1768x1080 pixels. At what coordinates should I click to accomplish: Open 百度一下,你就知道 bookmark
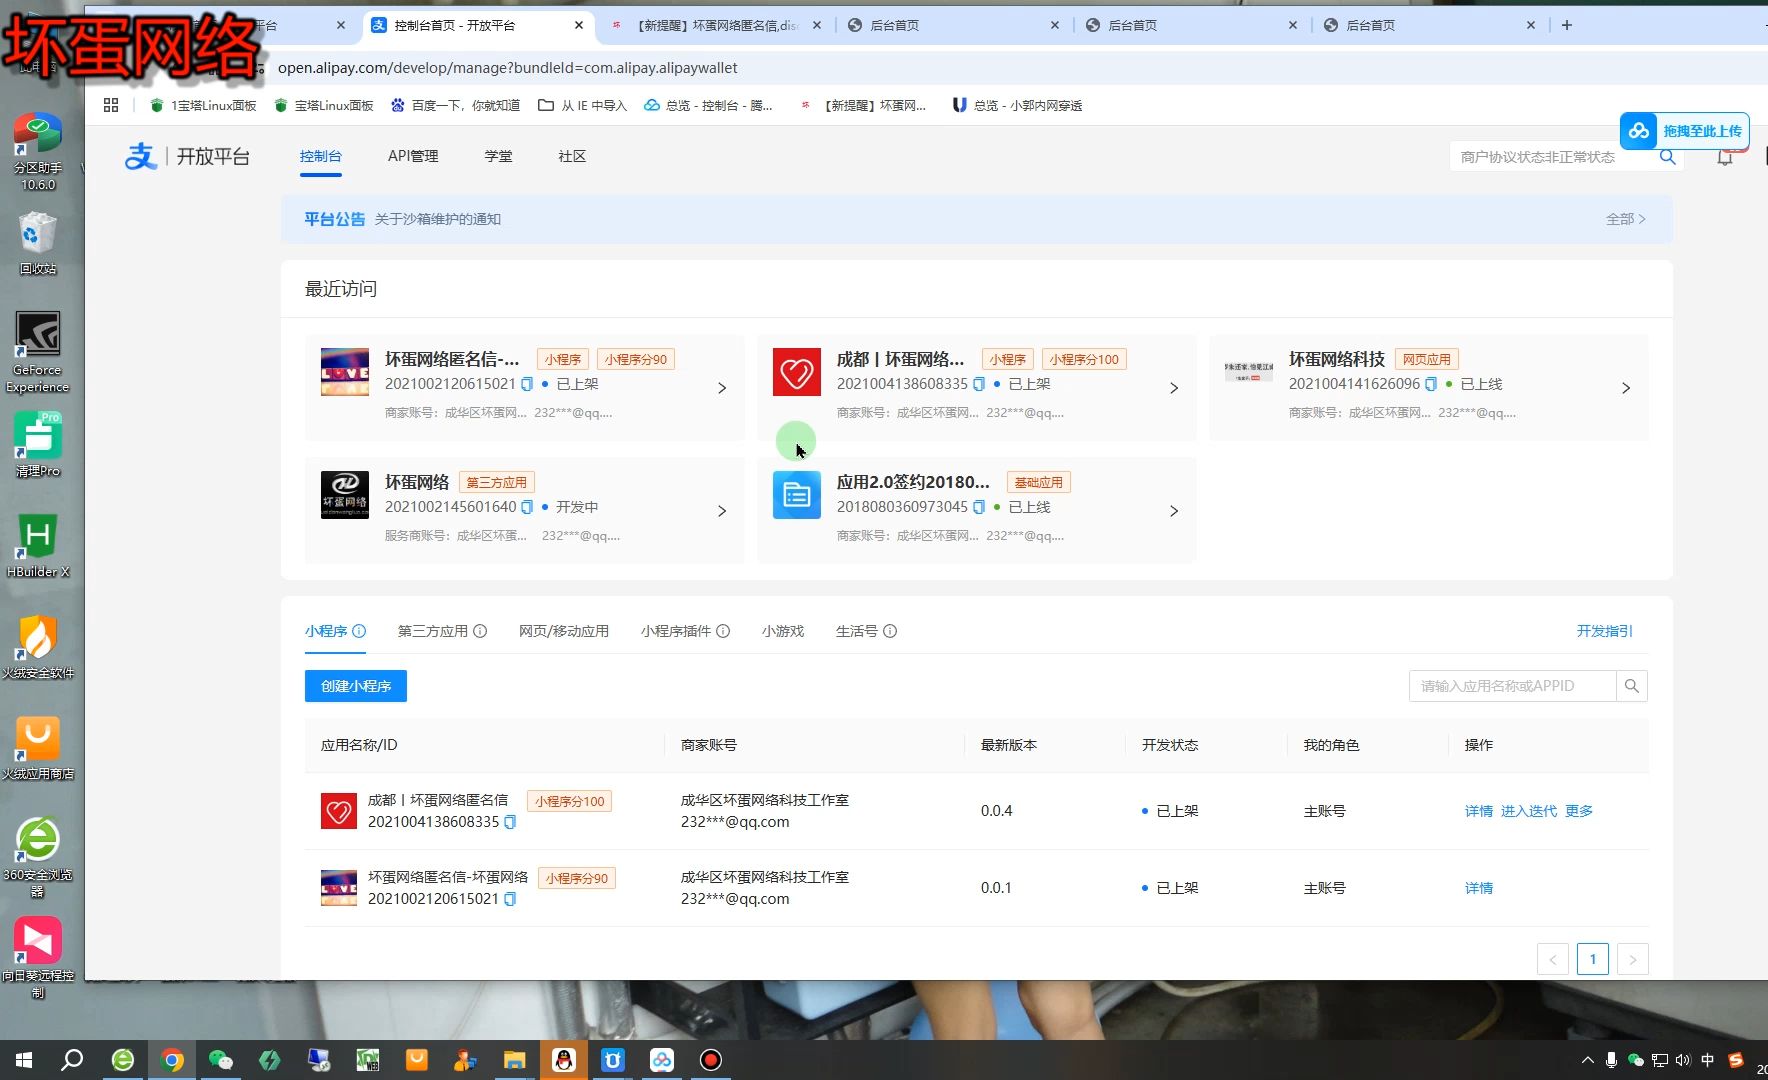pos(455,105)
